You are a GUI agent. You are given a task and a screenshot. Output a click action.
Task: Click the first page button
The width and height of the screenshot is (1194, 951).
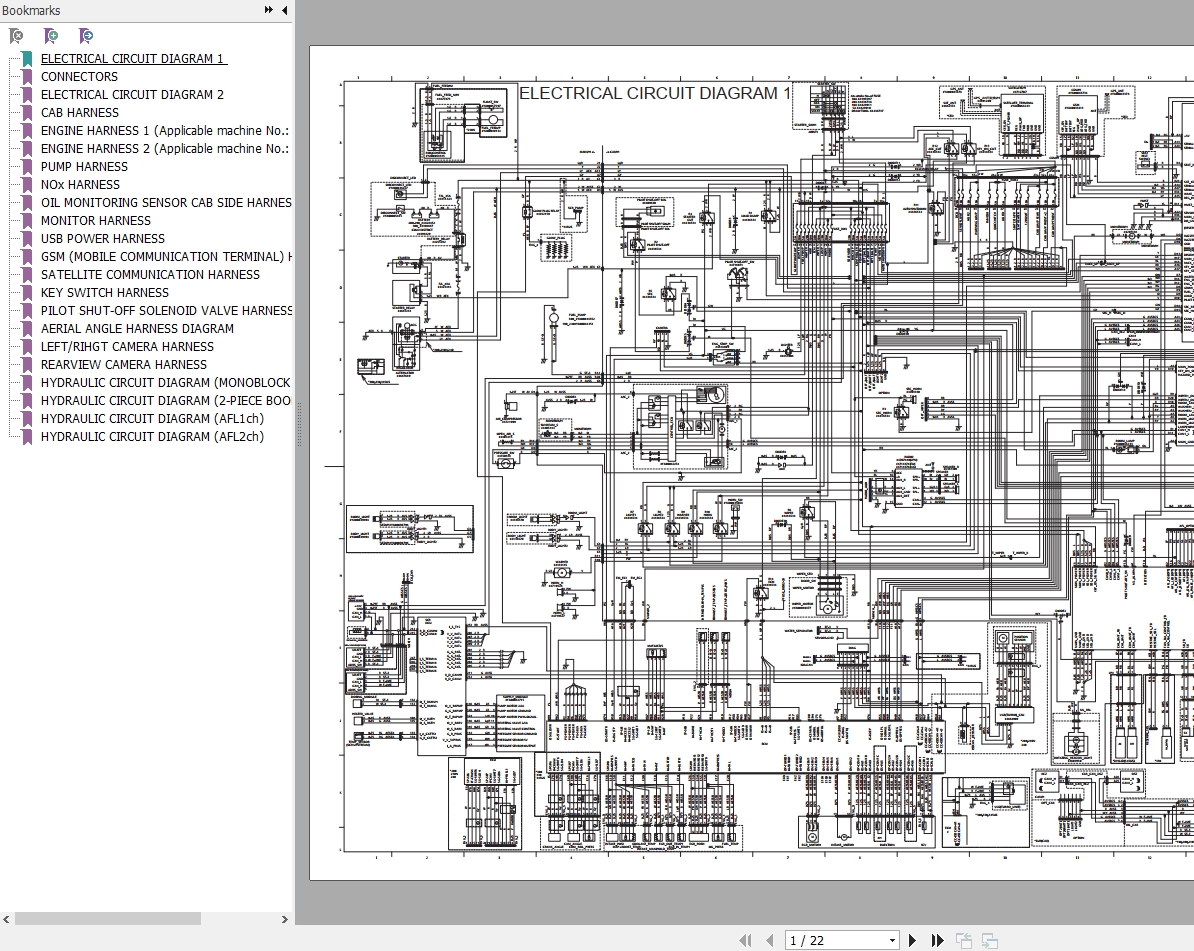pyautogui.click(x=745, y=940)
